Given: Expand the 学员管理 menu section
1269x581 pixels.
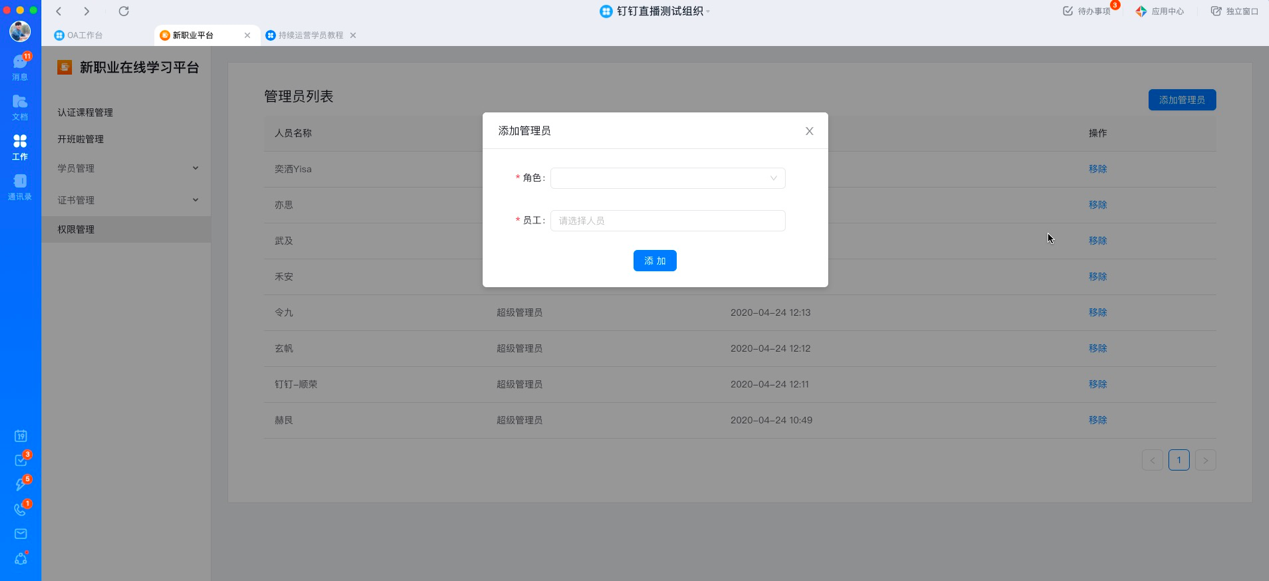Looking at the screenshot, I should pyautogui.click(x=126, y=169).
